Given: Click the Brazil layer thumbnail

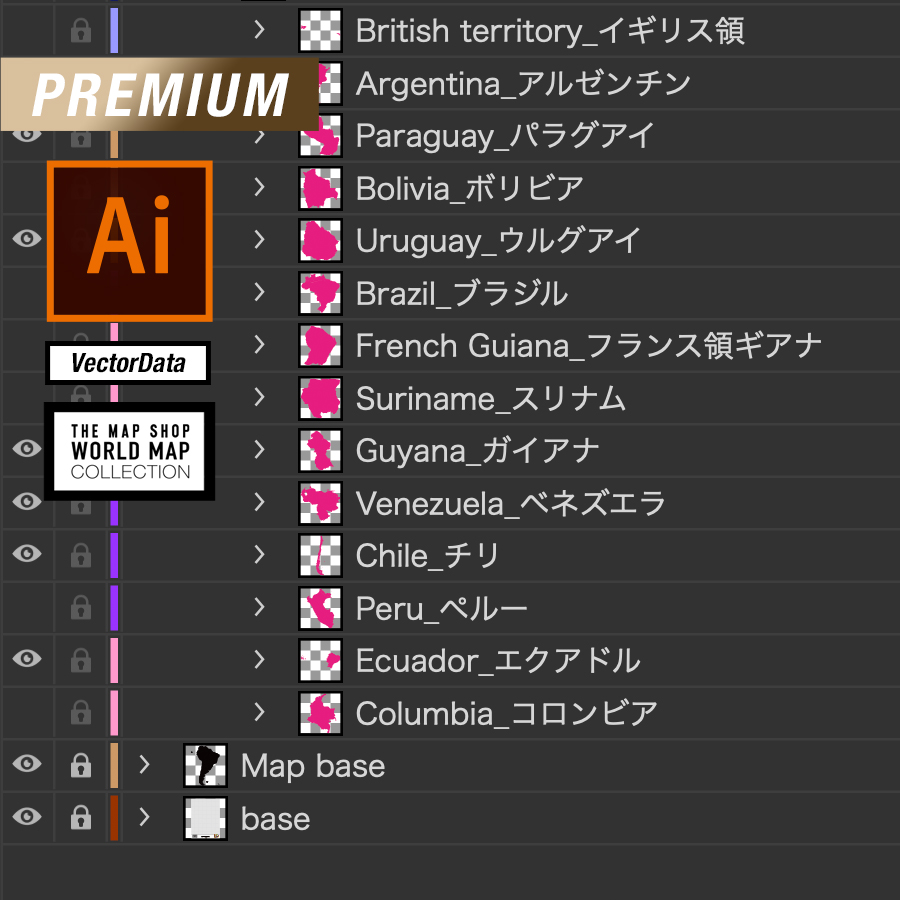Looking at the screenshot, I should [320, 293].
